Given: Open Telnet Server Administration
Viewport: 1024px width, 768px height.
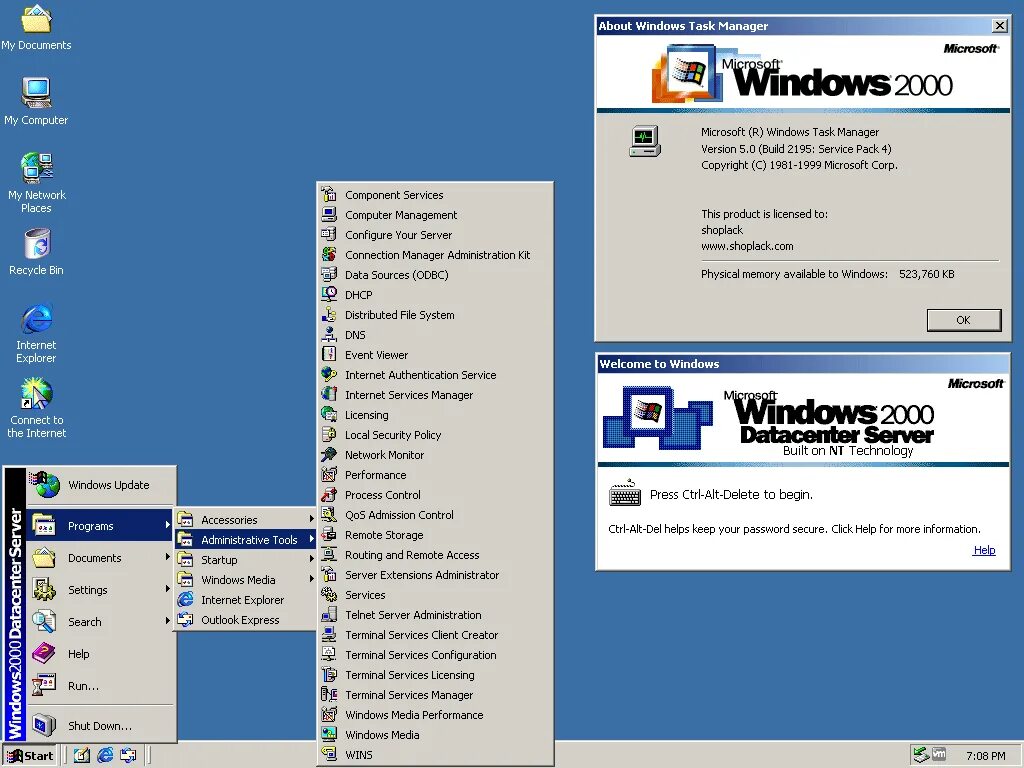Looking at the screenshot, I should tap(435, 615).
